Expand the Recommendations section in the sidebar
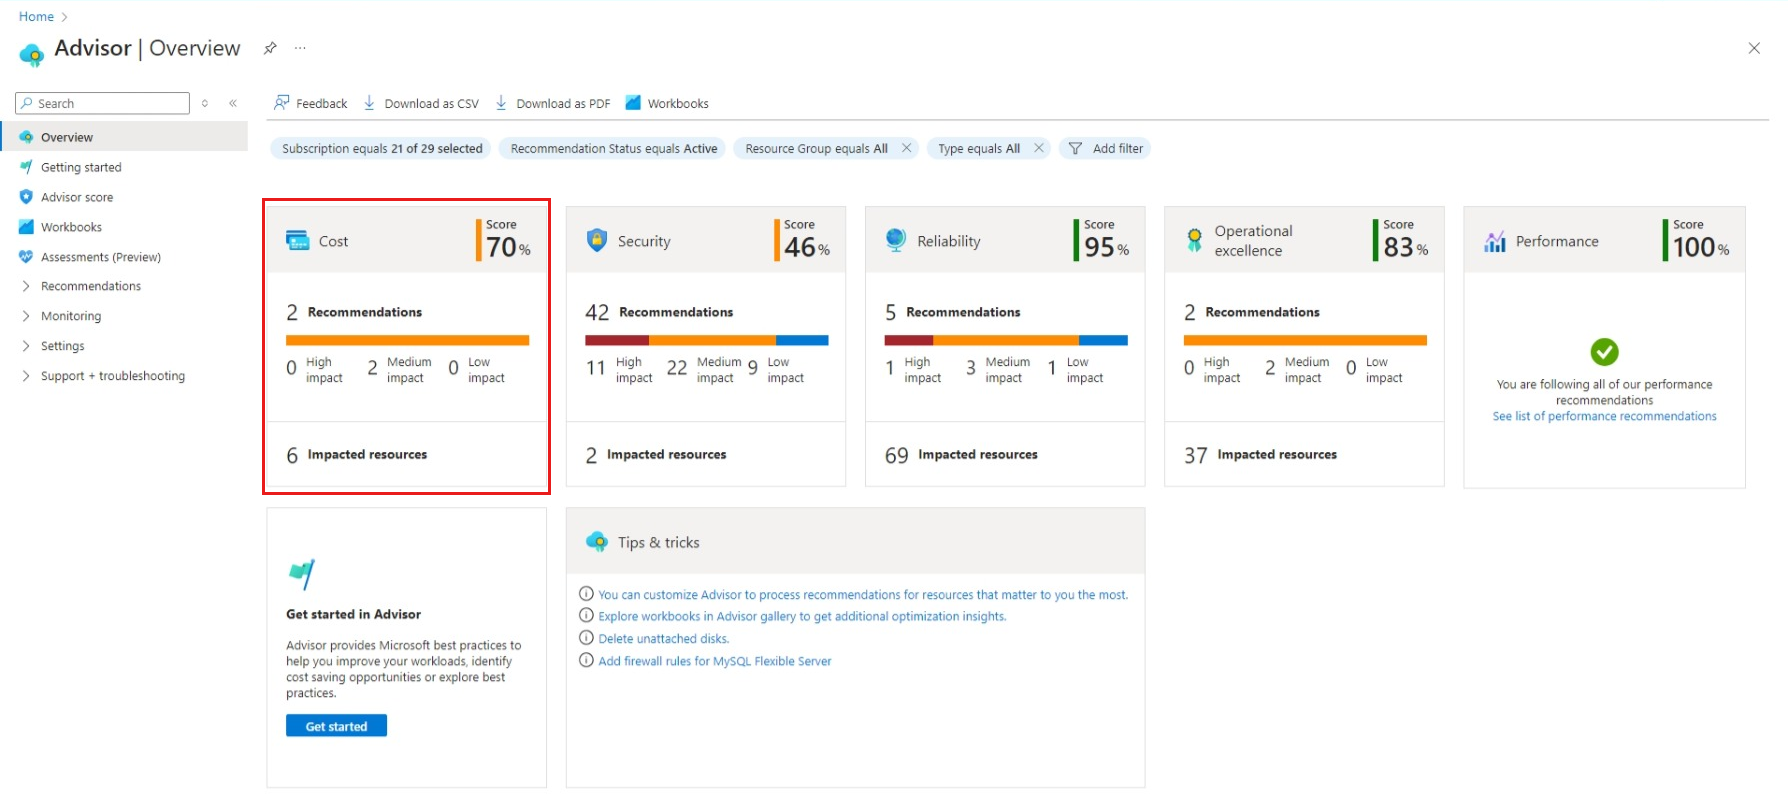The width and height of the screenshot is (1788, 806). pos(26,286)
